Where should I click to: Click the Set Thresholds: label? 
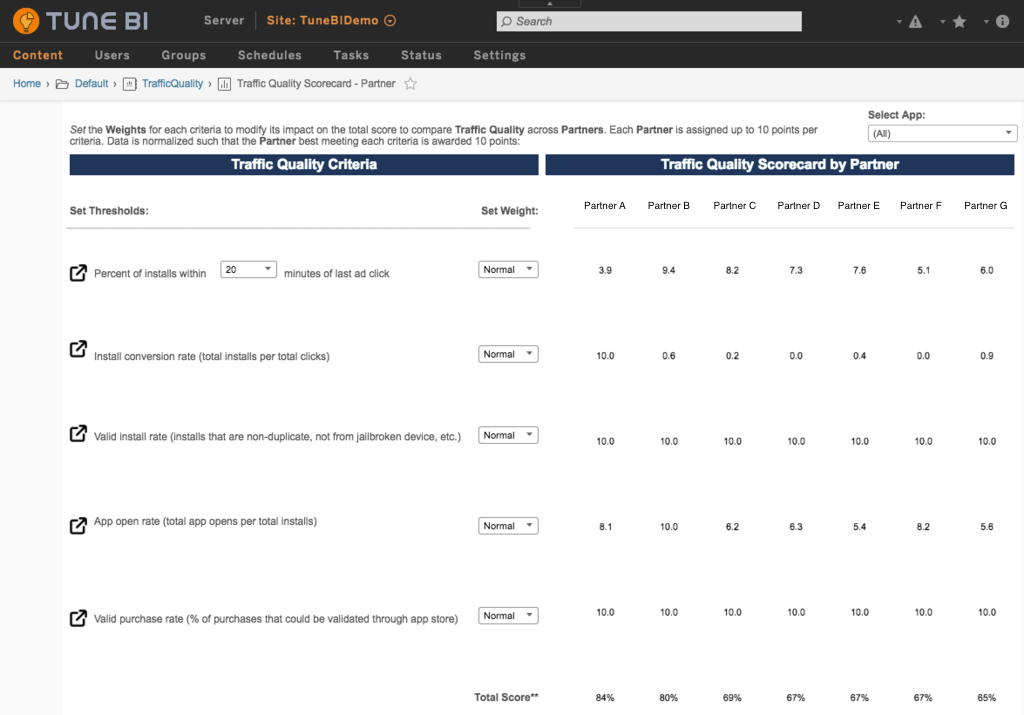[x=109, y=211]
